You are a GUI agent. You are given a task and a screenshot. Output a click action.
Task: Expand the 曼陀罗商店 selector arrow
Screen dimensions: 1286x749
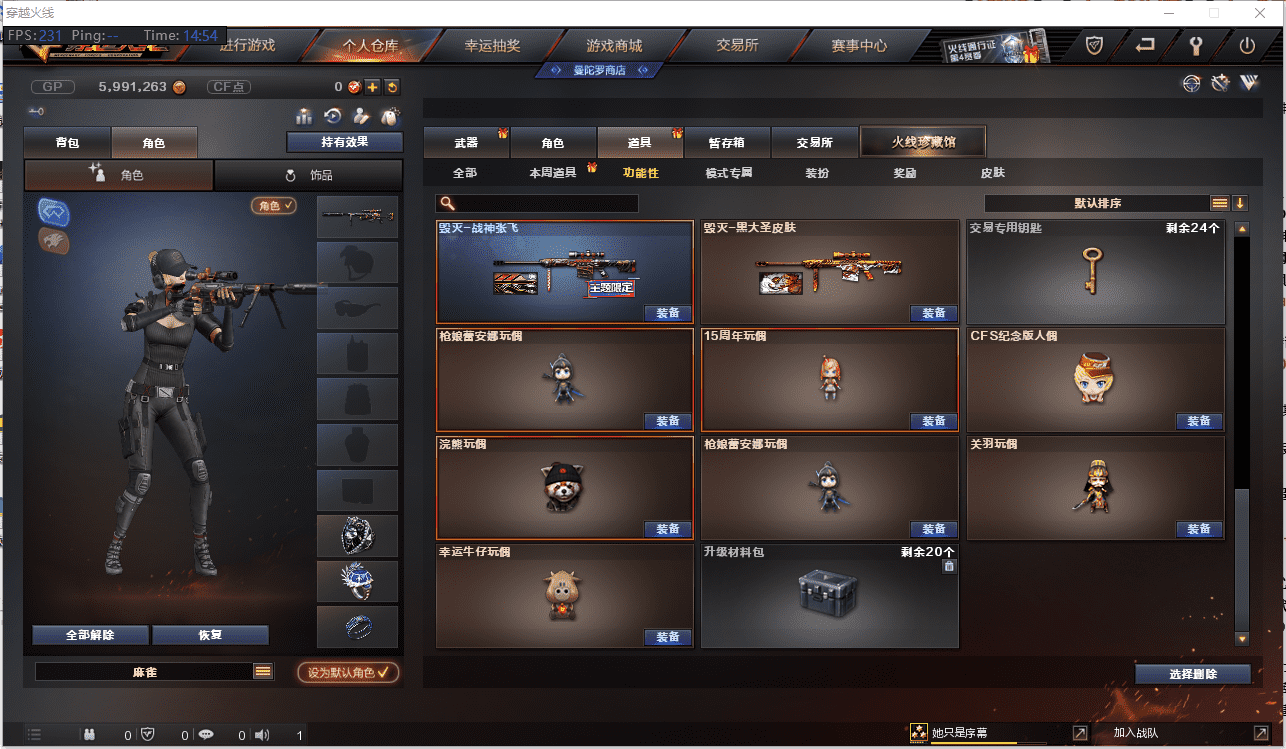[643, 70]
